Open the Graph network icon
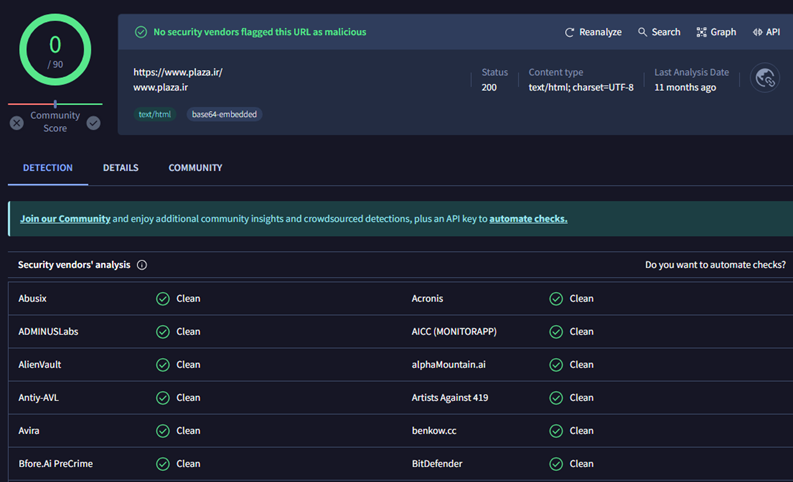793x482 pixels. click(701, 32)
